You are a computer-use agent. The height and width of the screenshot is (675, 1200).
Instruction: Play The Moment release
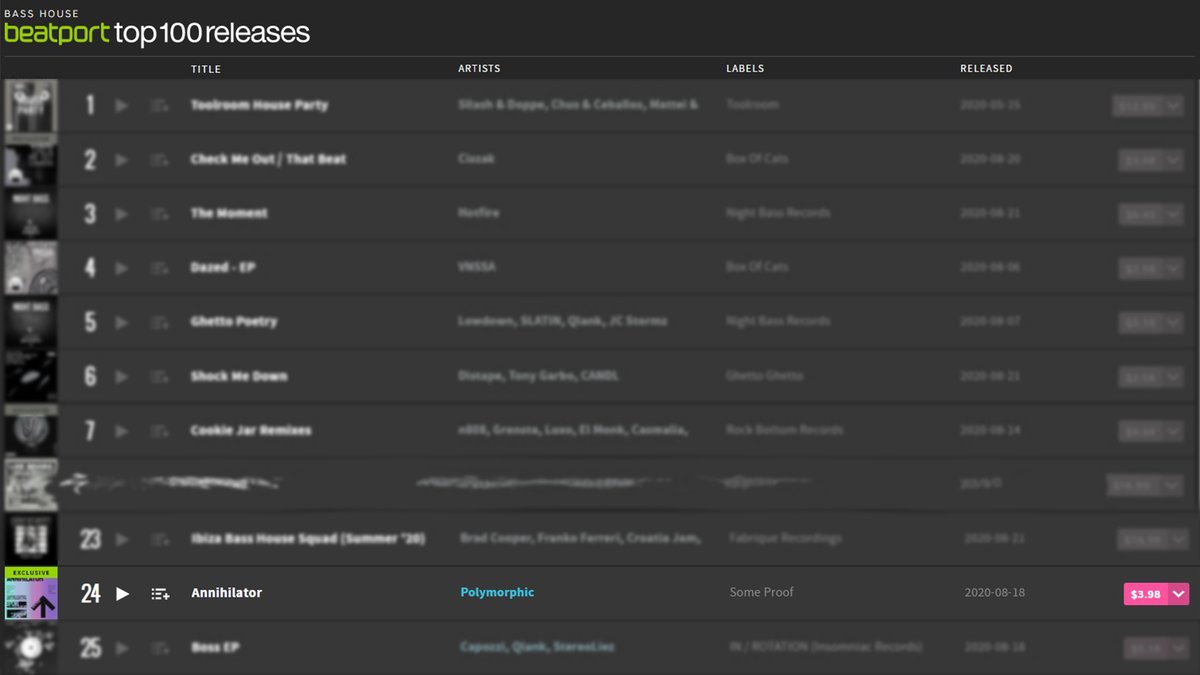point(122,214)
